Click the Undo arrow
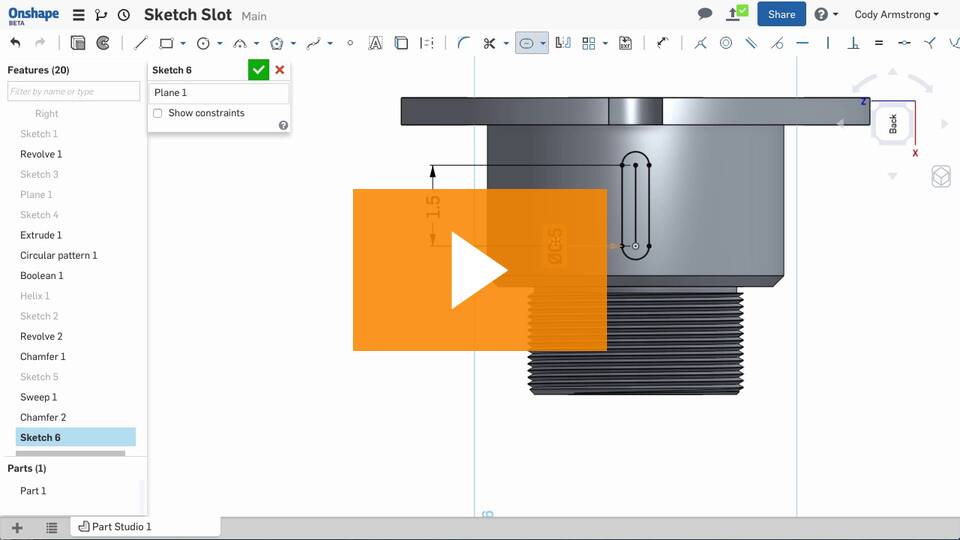 pos(15,43)
